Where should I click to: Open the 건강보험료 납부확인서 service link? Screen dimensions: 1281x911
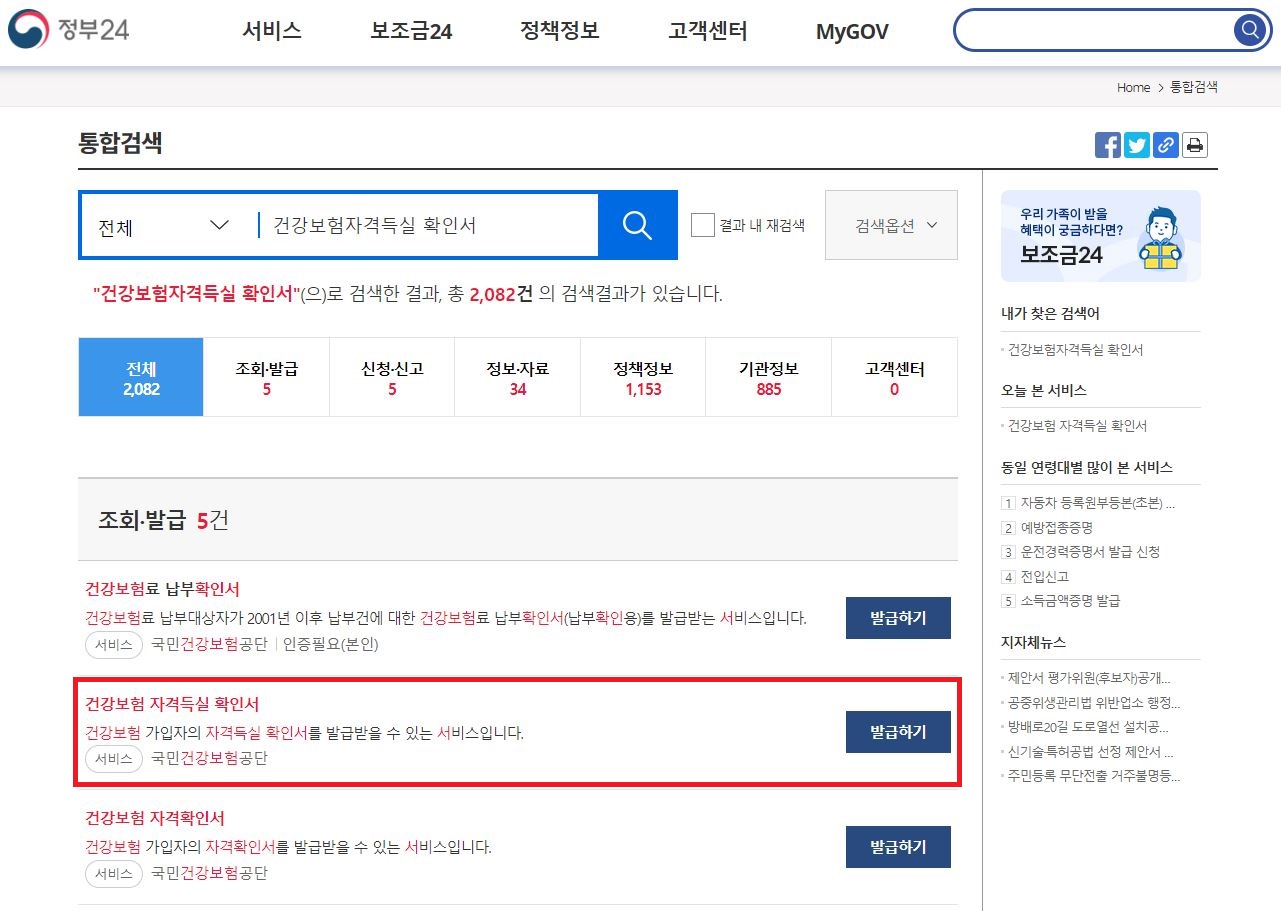(x=166, y=590)
